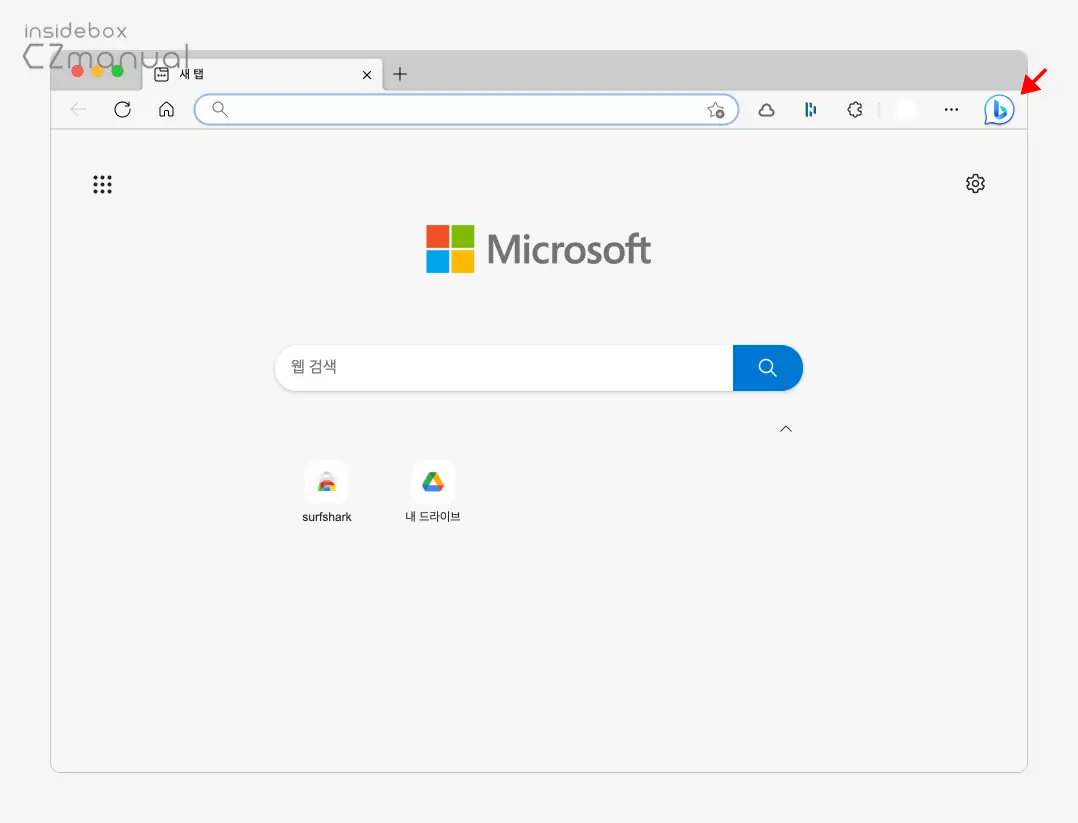Open the 내 드라이브 quick link
This screenshot has width=1078, height=823.
432,492
